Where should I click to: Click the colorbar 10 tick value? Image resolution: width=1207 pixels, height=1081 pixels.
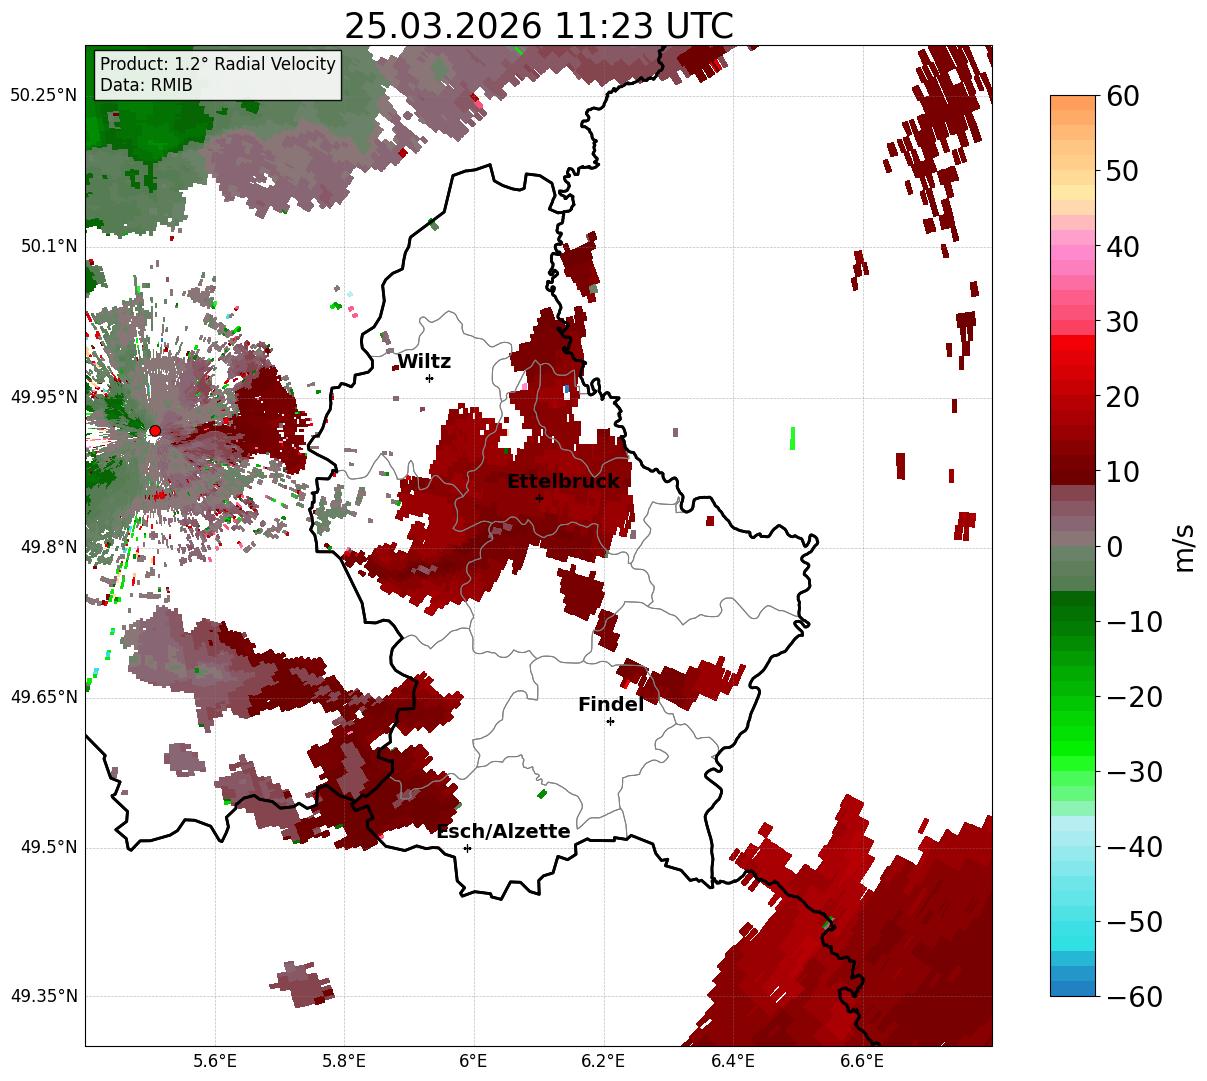(1121, 471)
